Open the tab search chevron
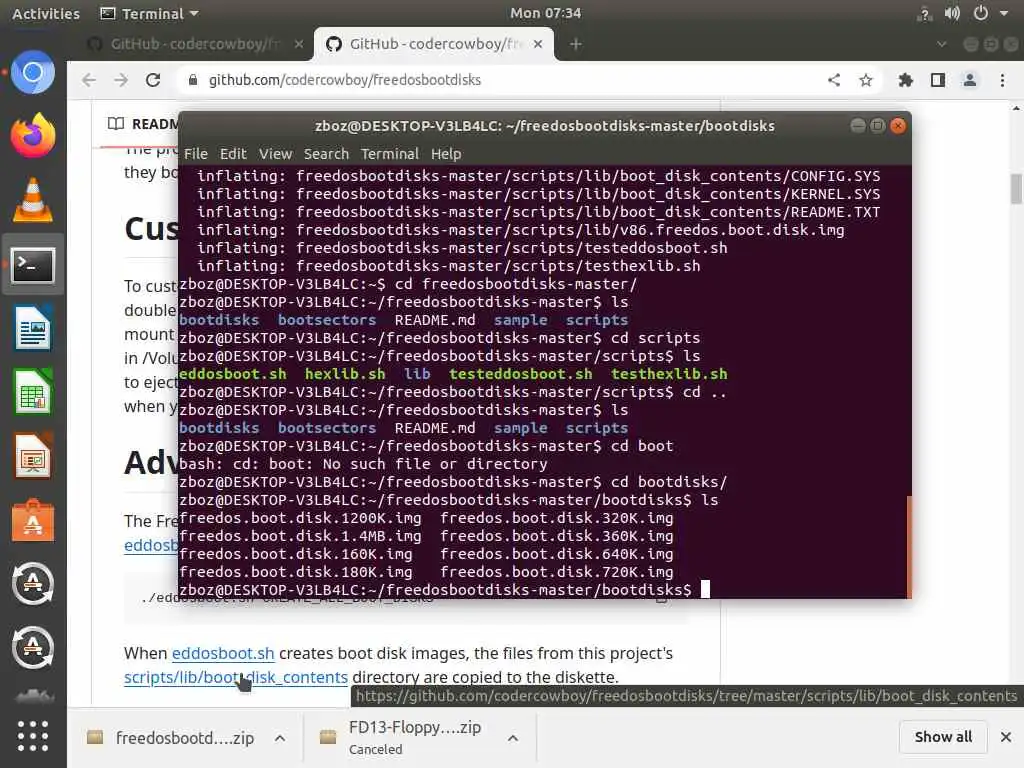The image size is (1024, 768). point(941,44)
